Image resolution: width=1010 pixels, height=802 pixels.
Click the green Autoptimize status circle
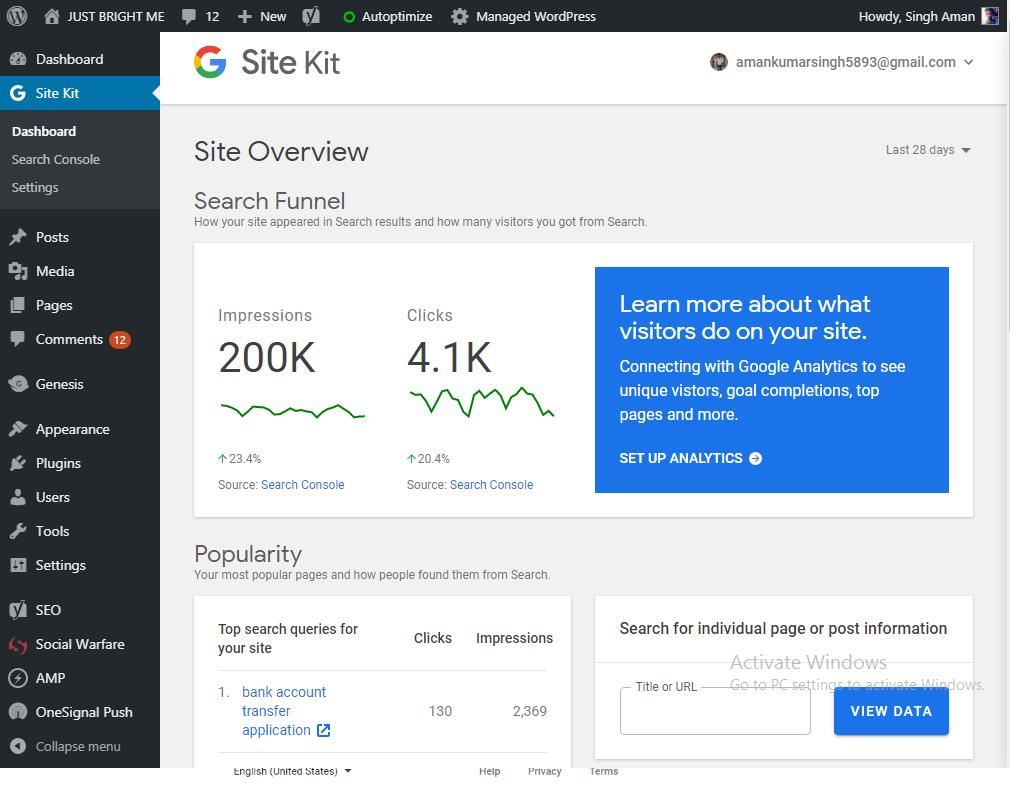(349, 17)
